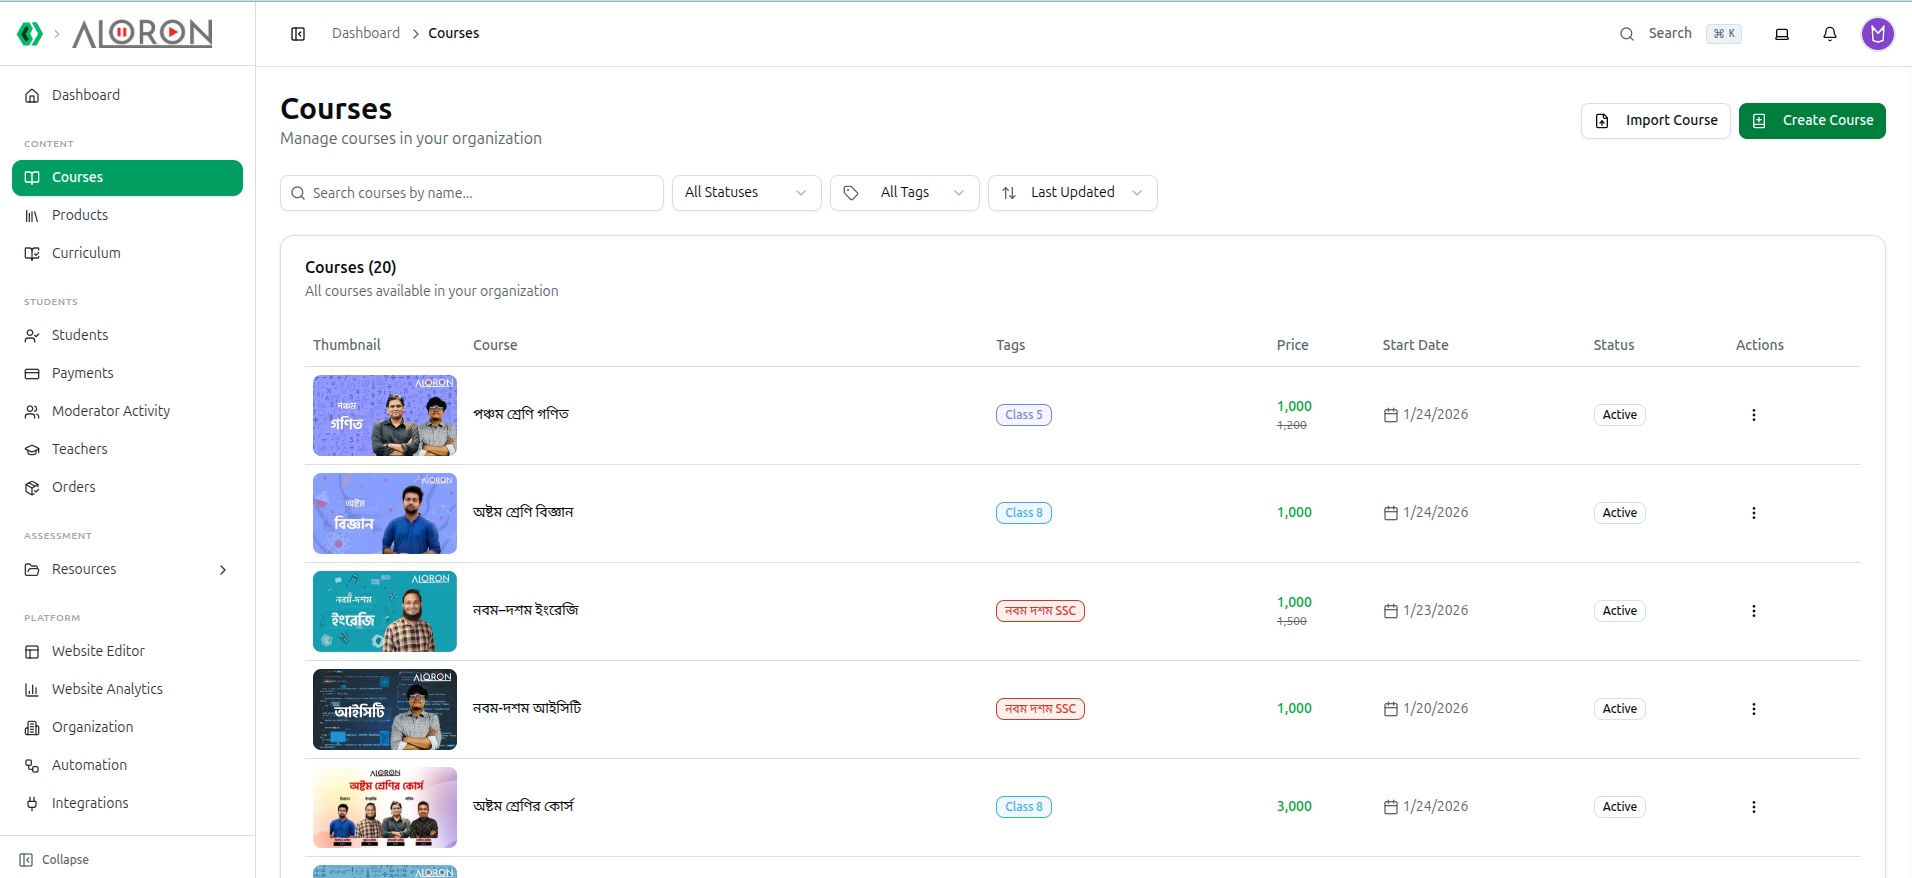This screenshot has width=1912, height=878.
Task: Click Active status of নবম-দশম আইসিটি row
Action: point(1619,709)
